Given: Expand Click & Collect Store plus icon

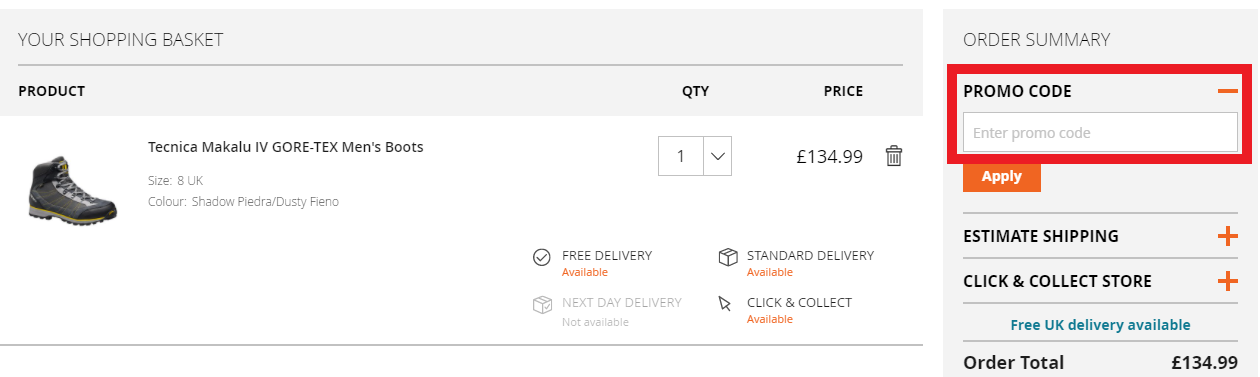Looking at the screenshot, I should 1227,282.
